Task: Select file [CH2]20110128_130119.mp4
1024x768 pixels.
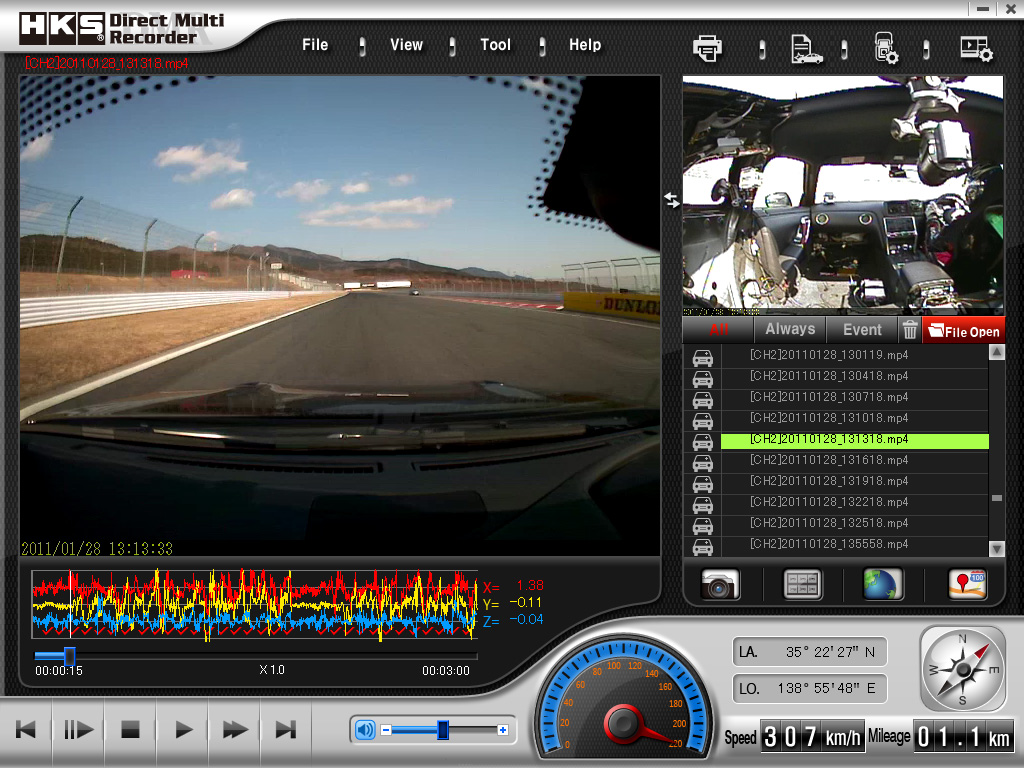Action: [854, 355]
